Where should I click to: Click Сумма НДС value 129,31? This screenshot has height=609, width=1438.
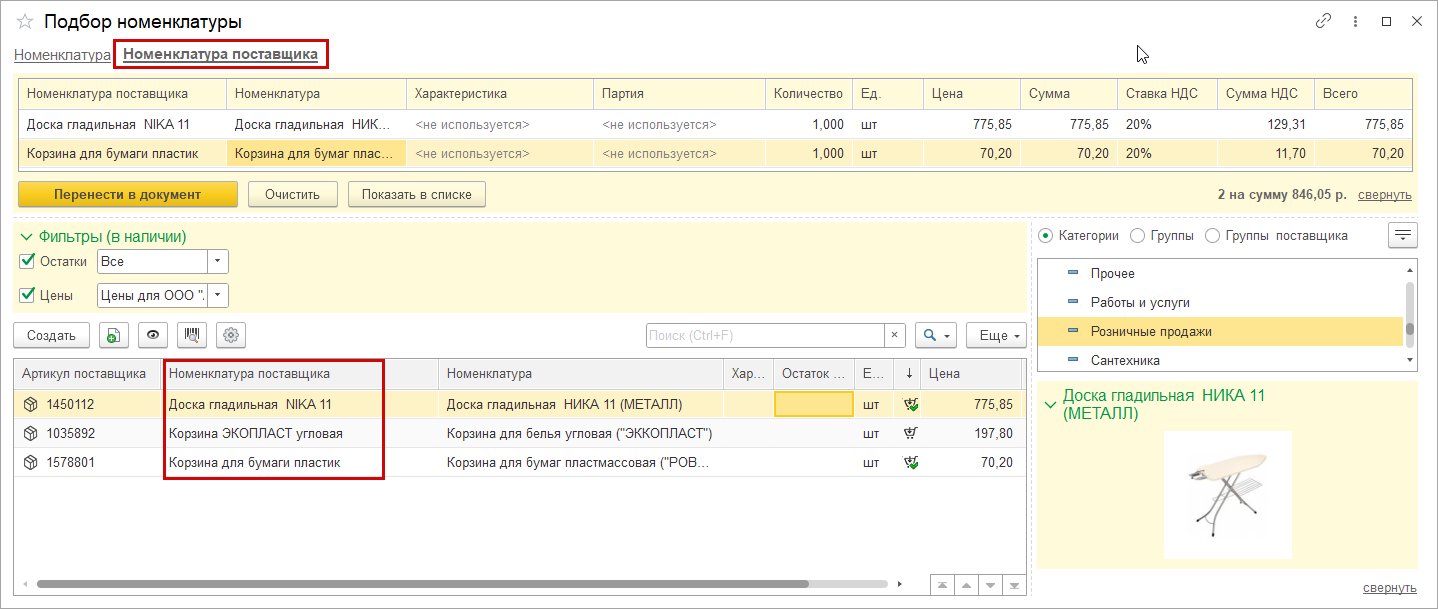click(x=1285, y=125)
